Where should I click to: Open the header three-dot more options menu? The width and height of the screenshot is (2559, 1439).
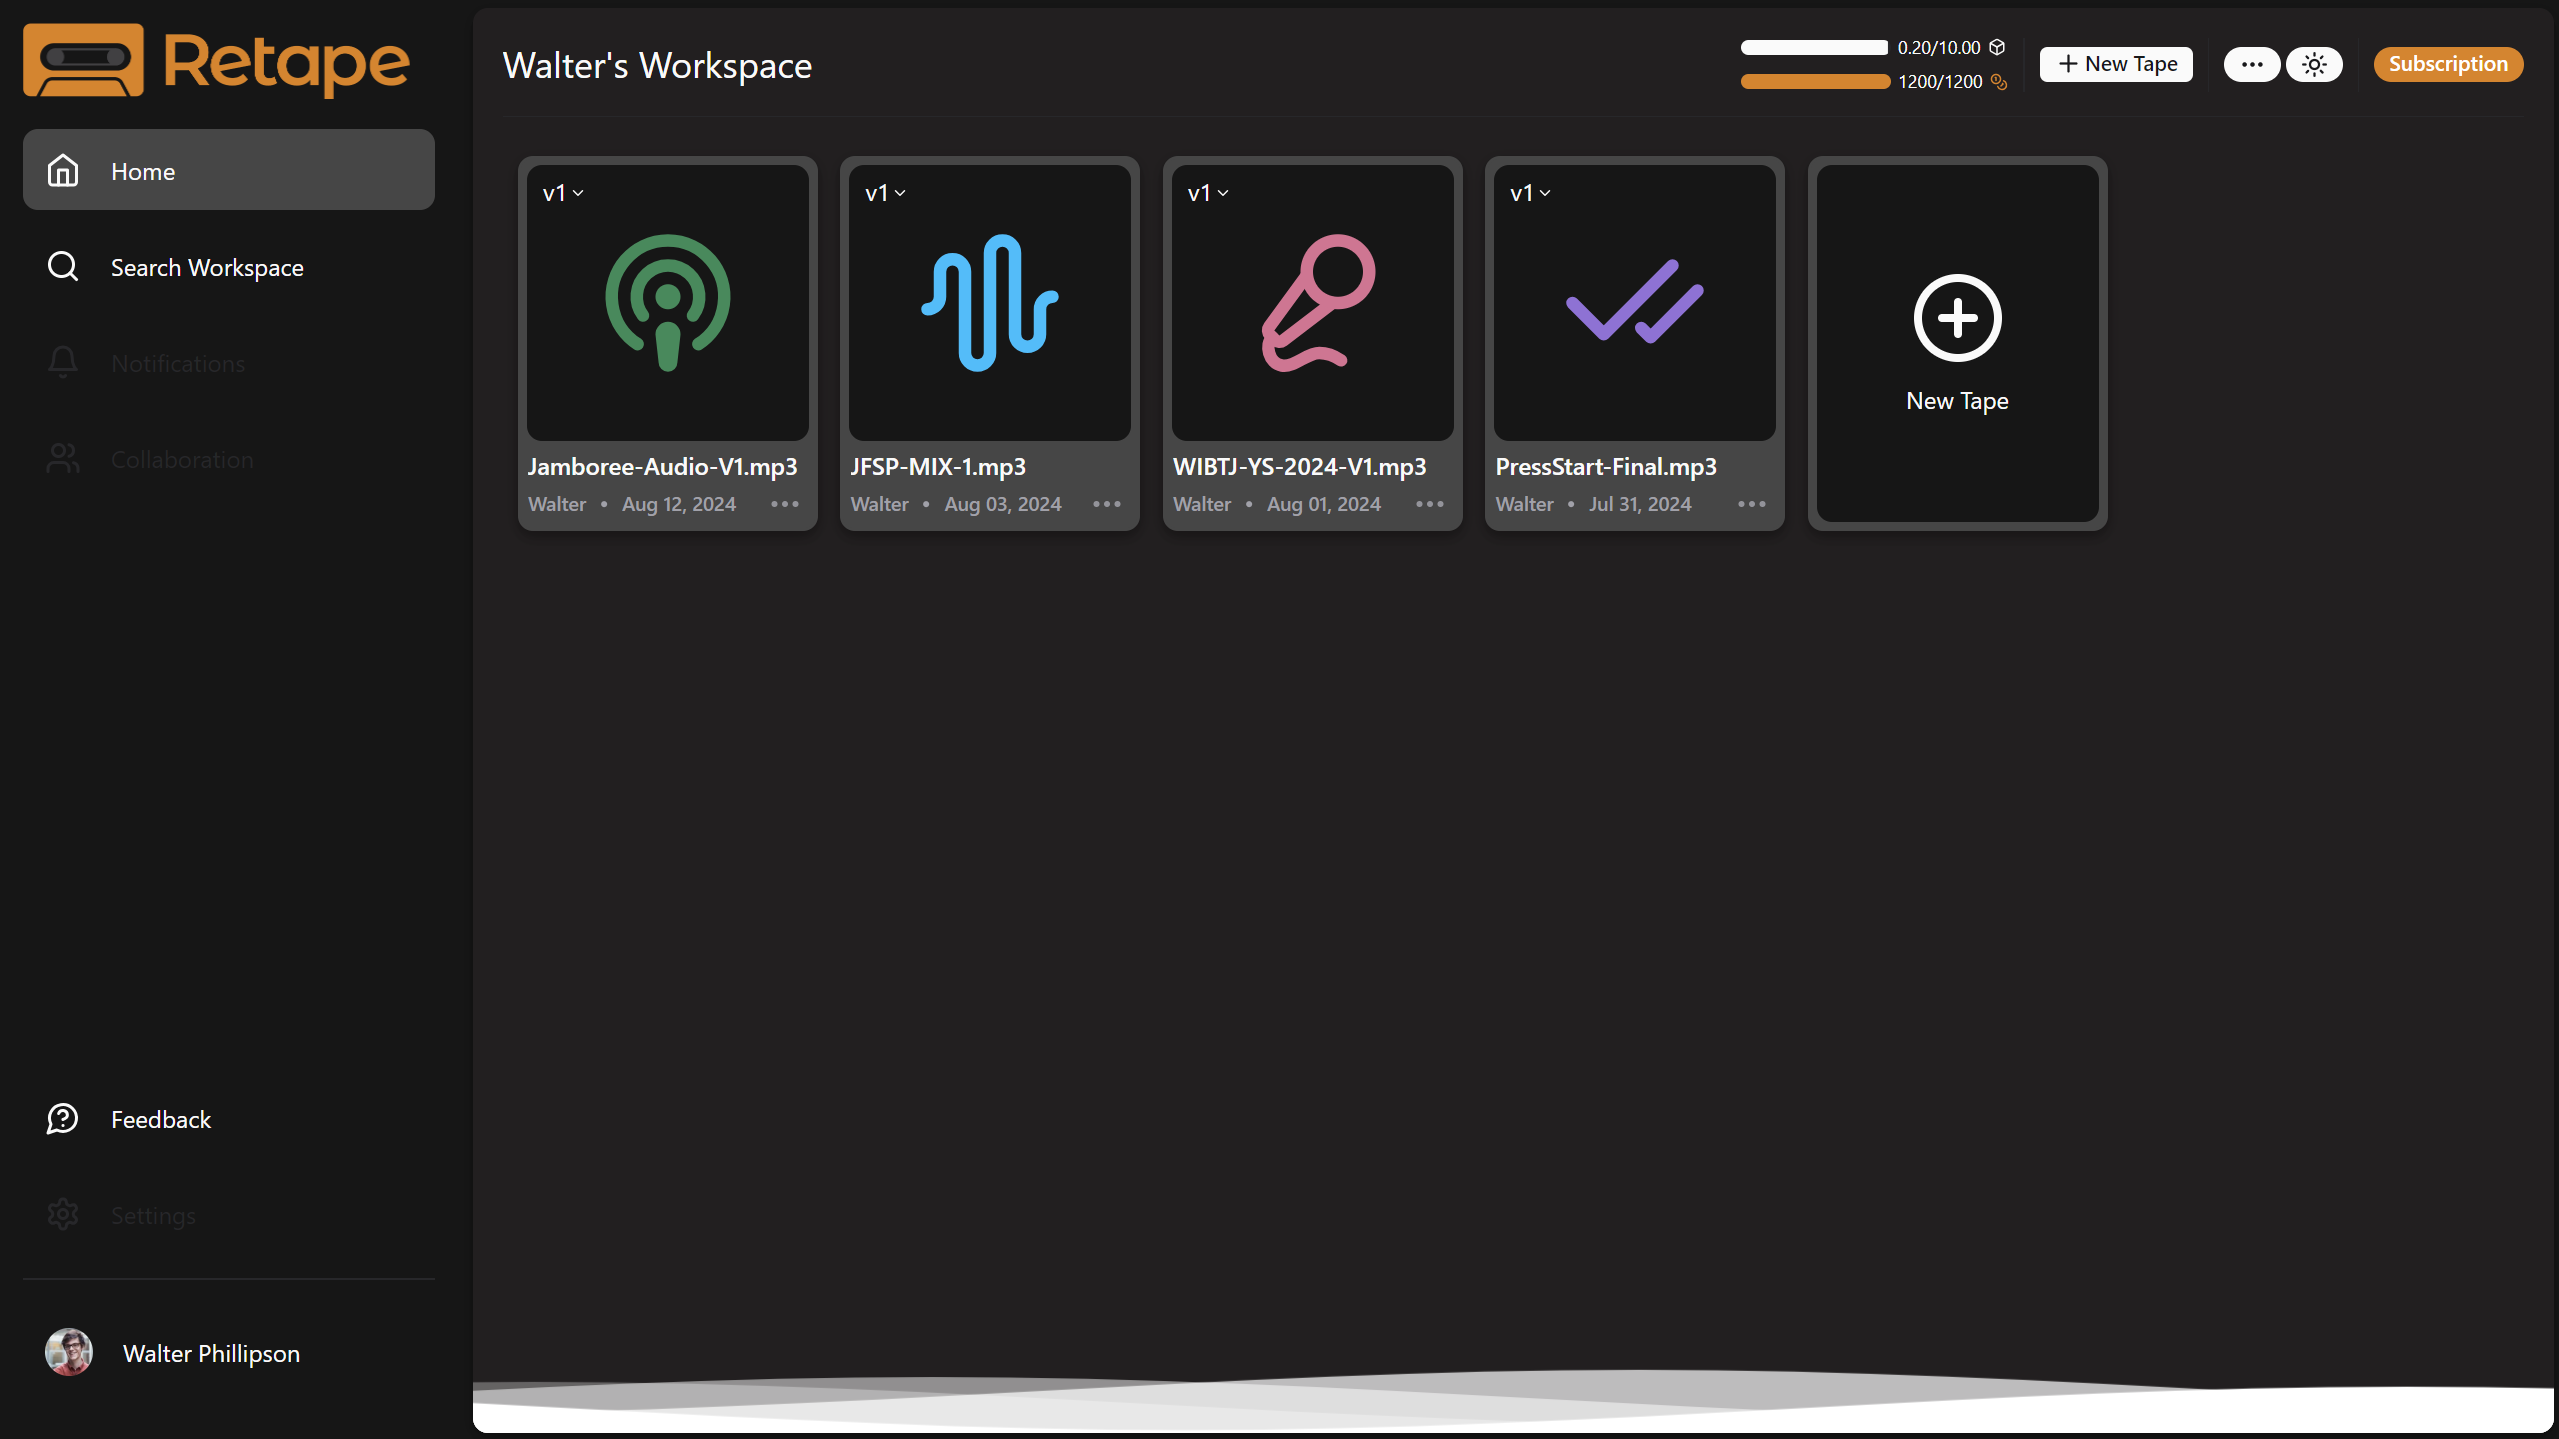[x=2251, y=64]
